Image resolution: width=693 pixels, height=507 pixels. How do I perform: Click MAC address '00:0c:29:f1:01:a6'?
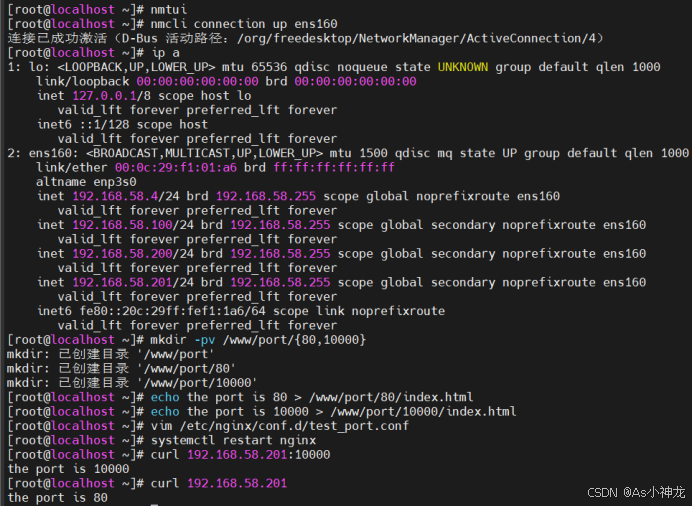(x=176, y=168)
